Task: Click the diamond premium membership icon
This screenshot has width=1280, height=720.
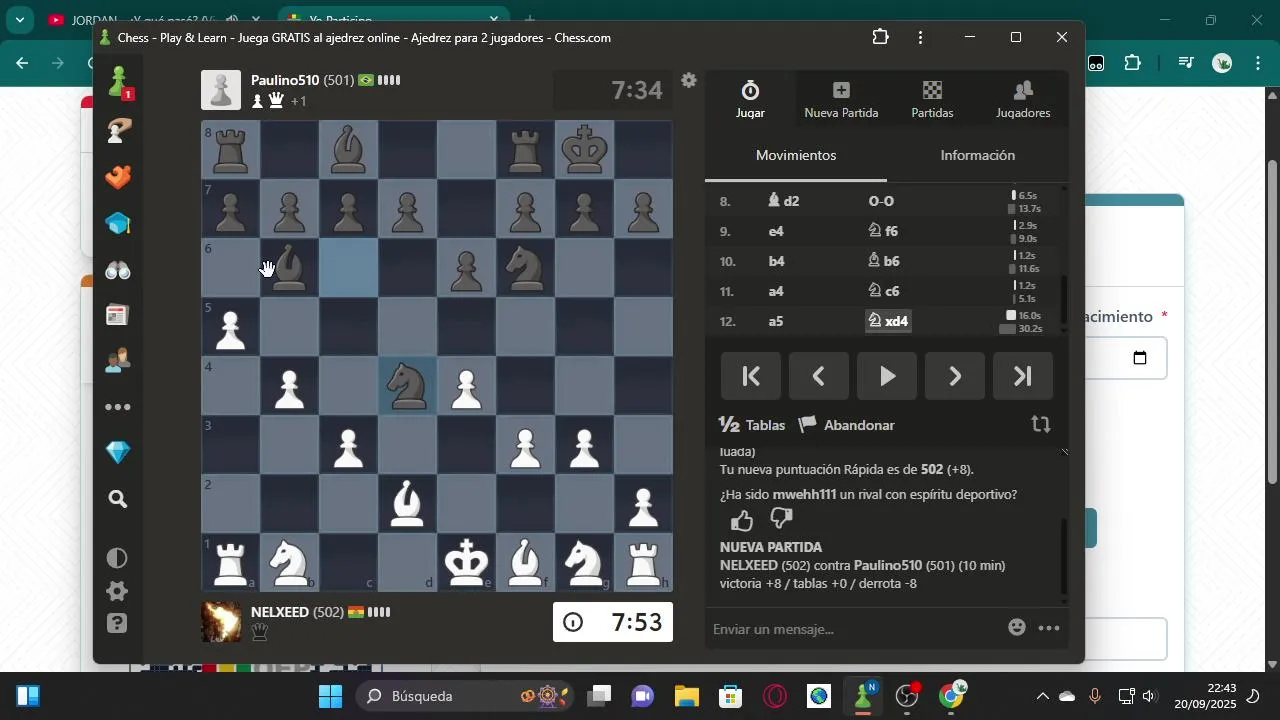Action: point(118,452)
